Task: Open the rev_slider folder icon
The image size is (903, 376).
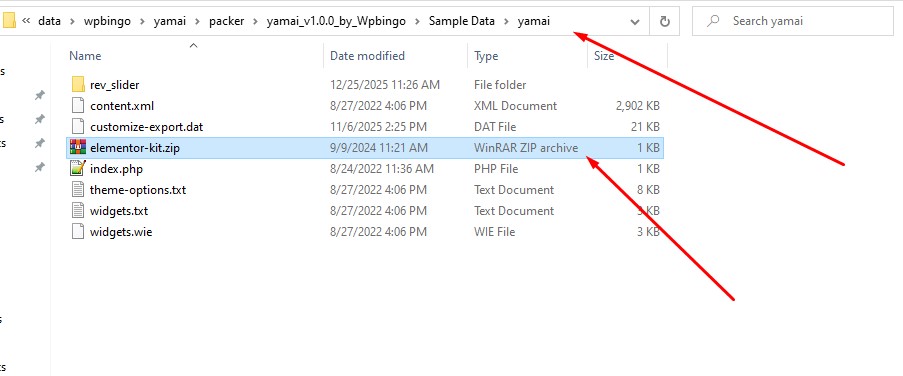Action: pos(78,85)
